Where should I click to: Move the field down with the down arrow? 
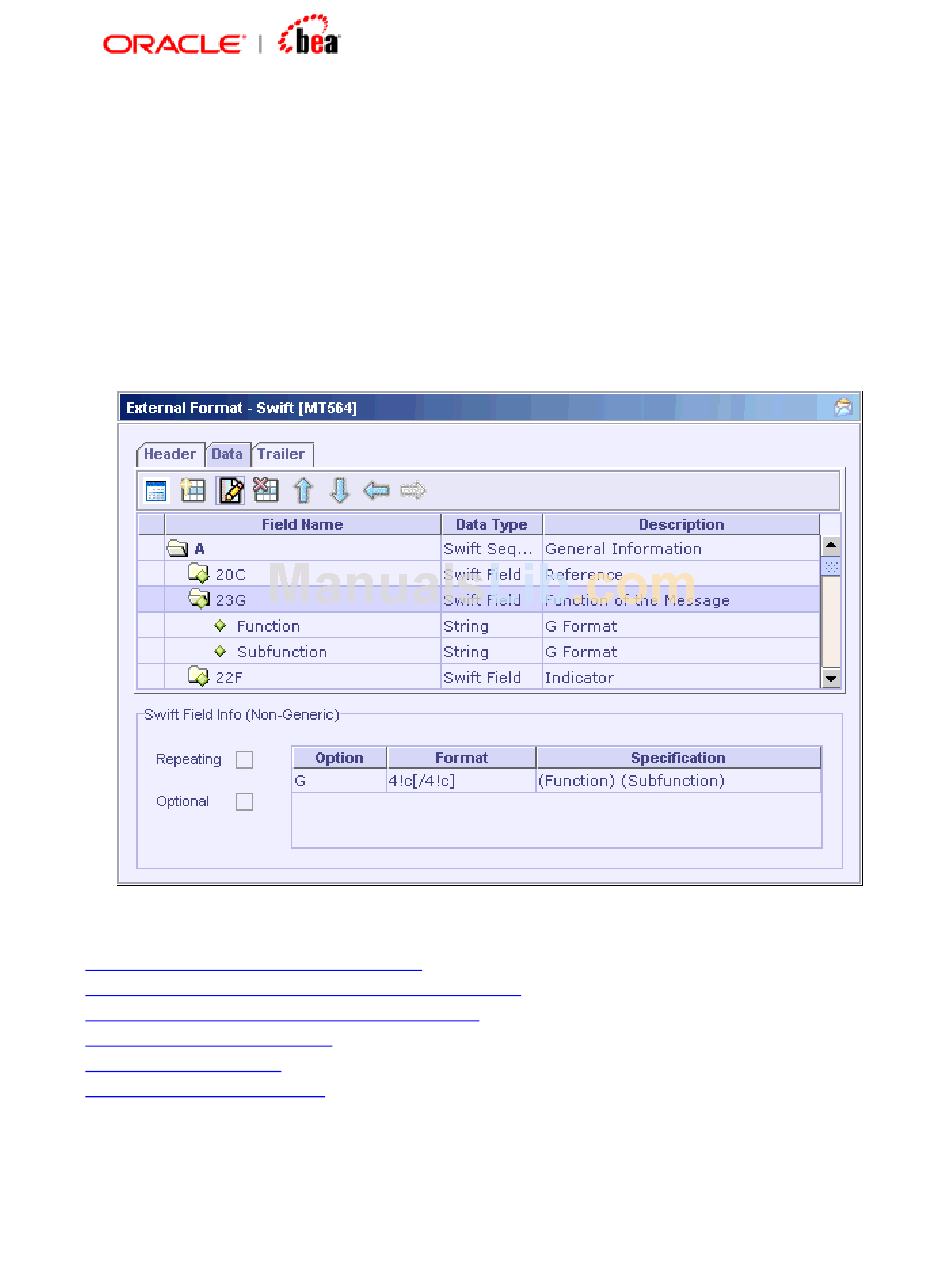tap(339, 491)
